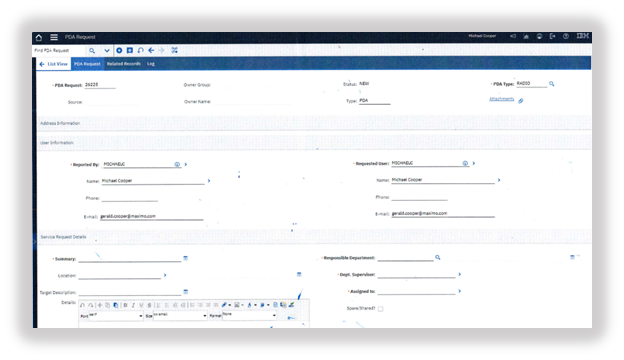Go to previous record arrow
624x360 pixels.
[151, 50]
